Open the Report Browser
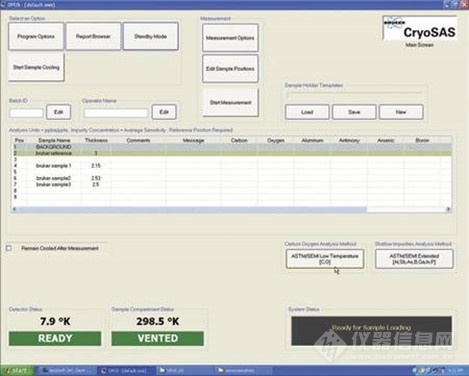Image resolution: width=469 pixels, height=376 pixels. (x=93, y=36)
